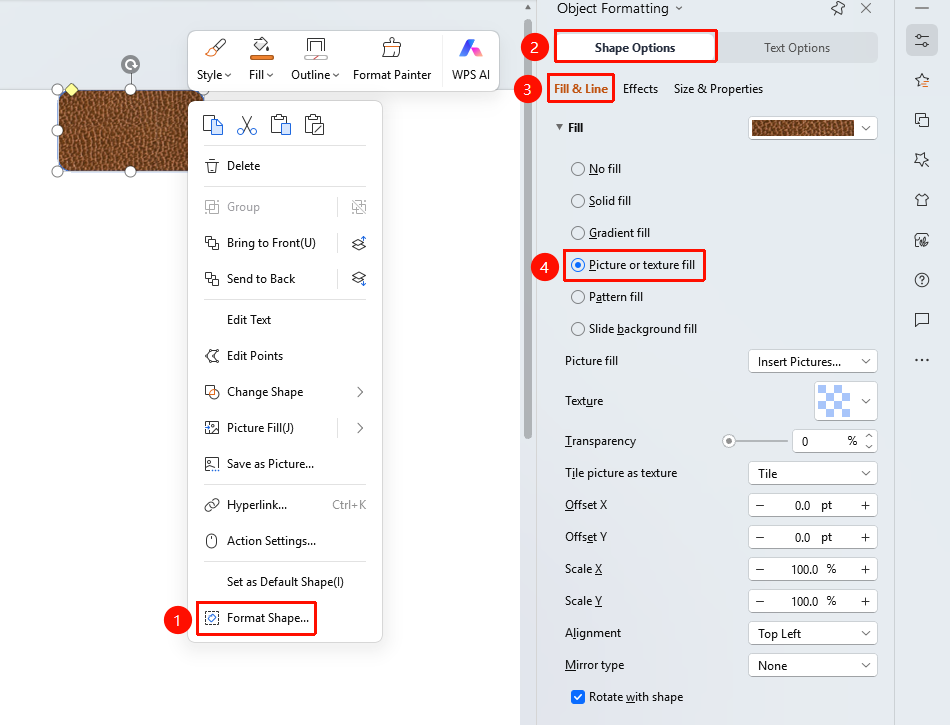Pin the Object Formatting panel
Image resolution: width=950 pixels, height=725 pixels.
pos(838,8)
